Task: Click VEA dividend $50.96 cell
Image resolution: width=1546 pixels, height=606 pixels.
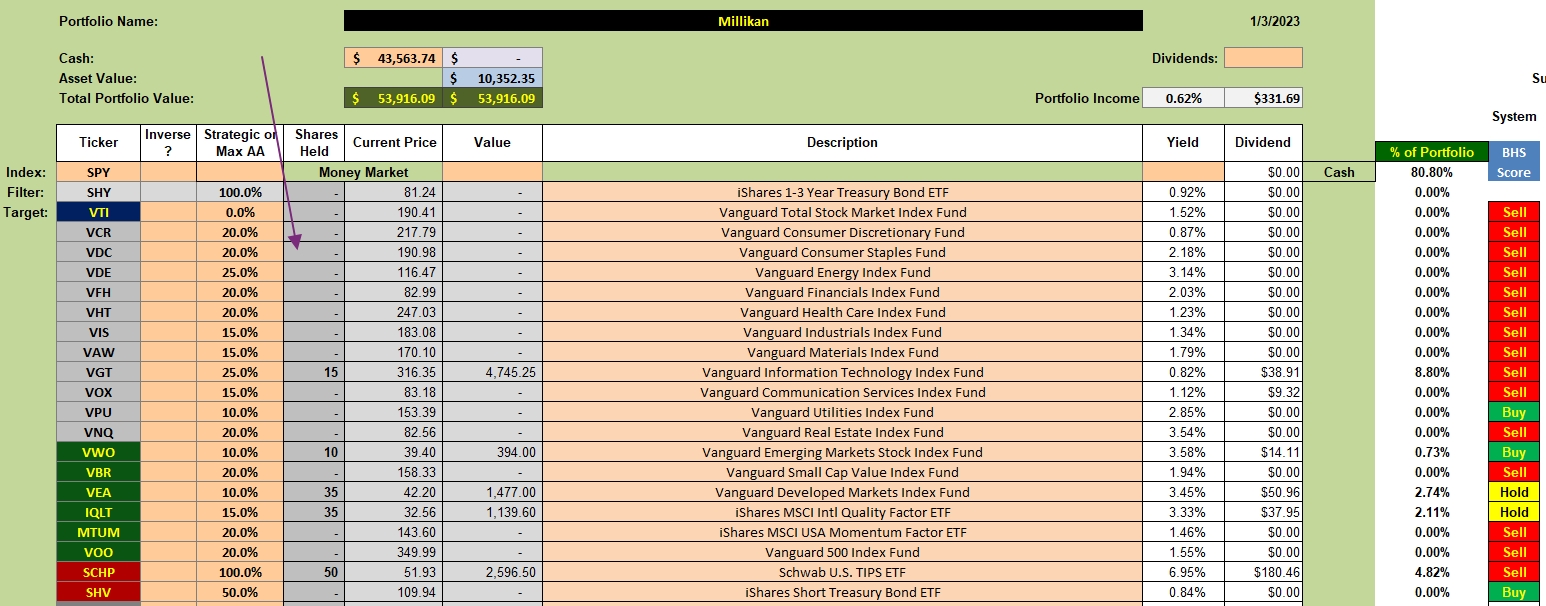Action: [x=1263, y=492]
